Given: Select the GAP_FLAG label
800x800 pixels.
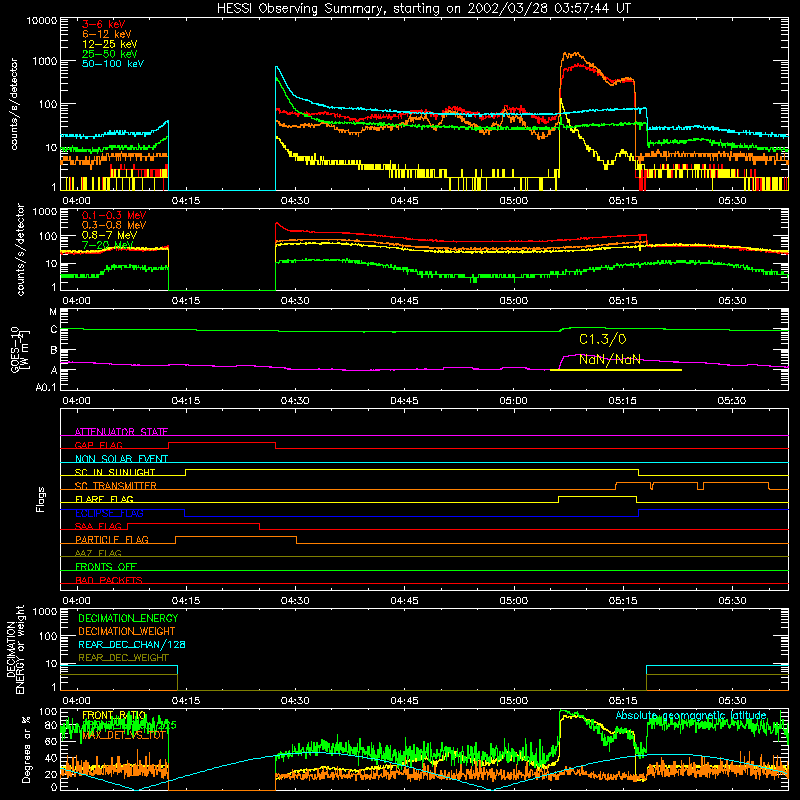Looking at the screenshot, I should 98,445.
